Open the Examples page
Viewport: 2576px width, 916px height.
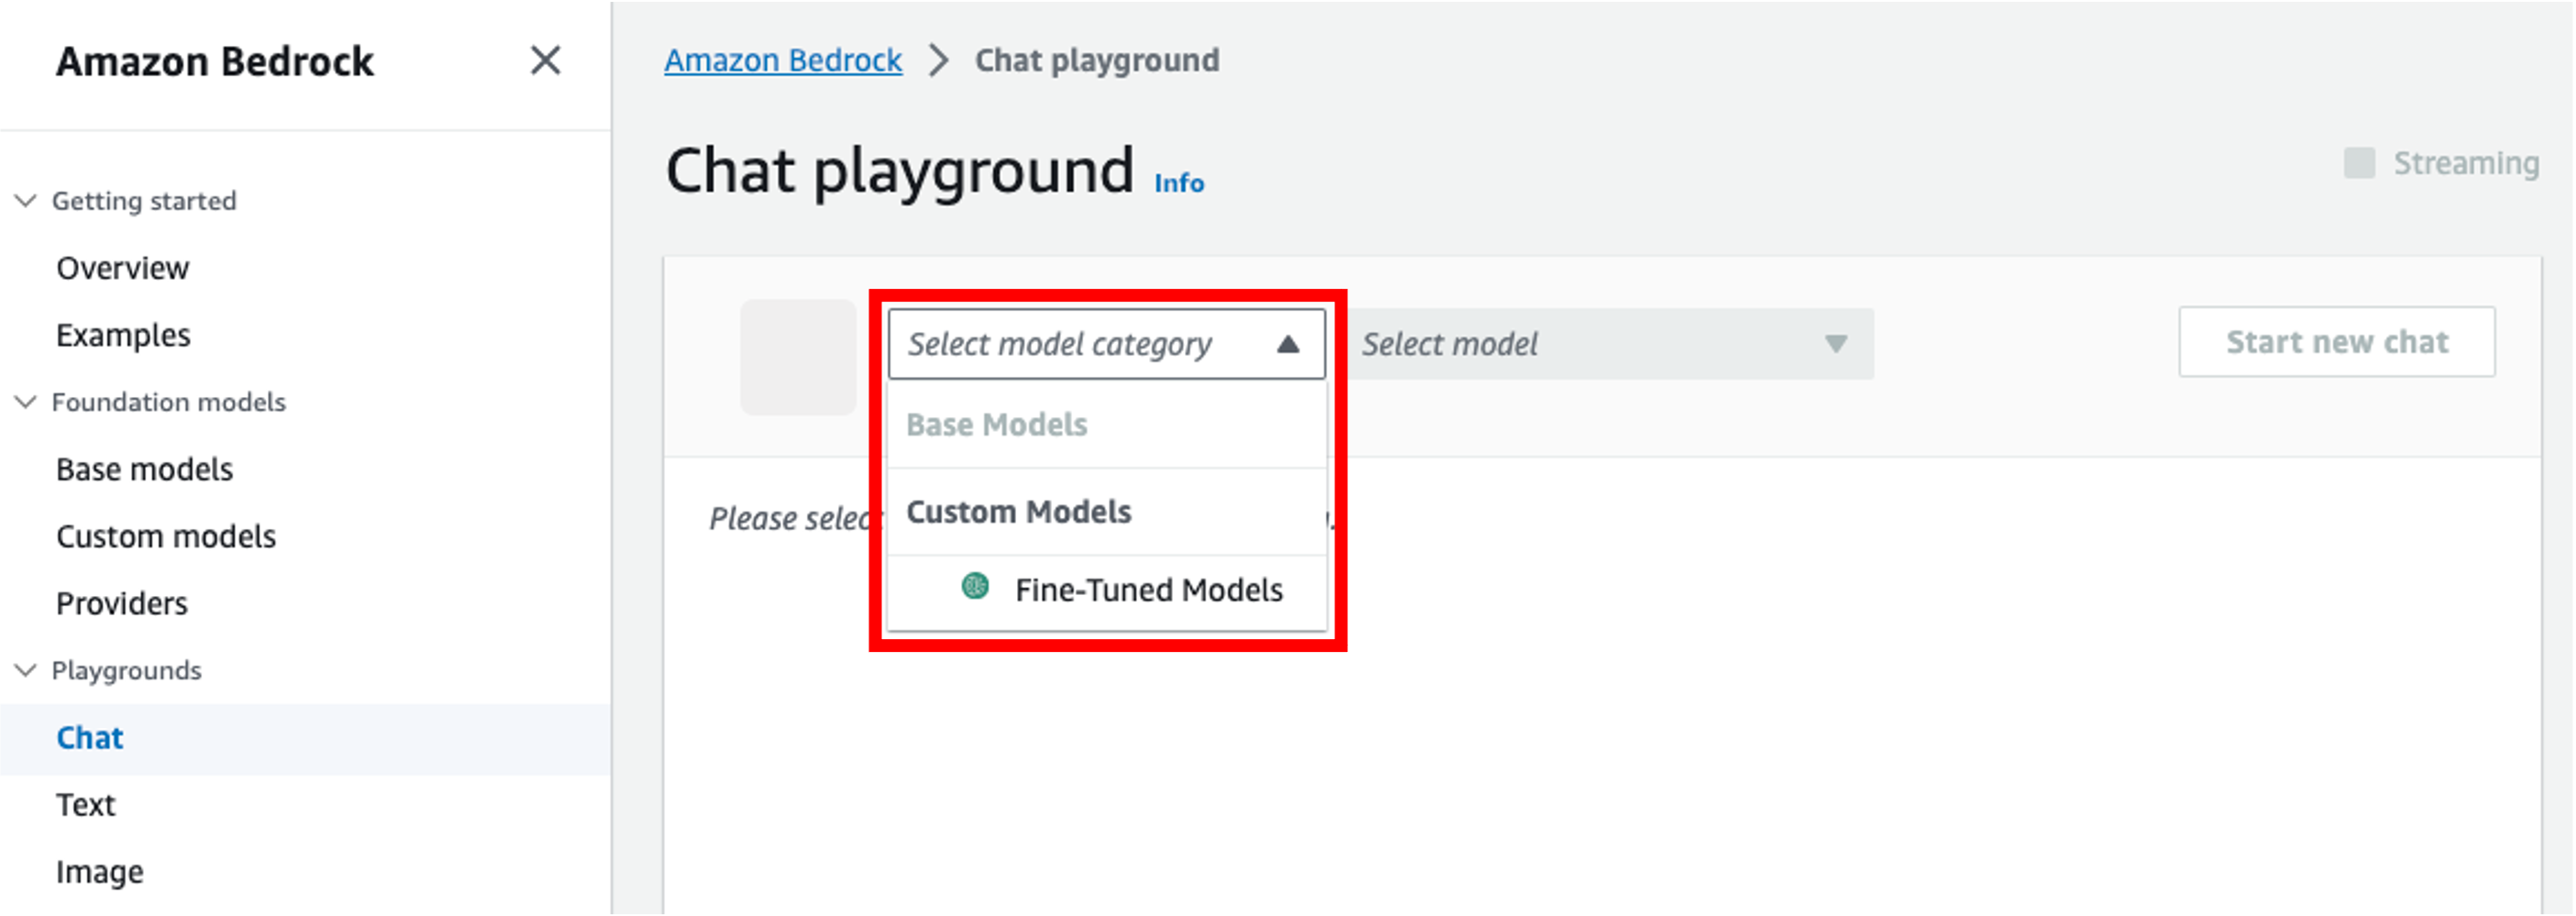123,335
